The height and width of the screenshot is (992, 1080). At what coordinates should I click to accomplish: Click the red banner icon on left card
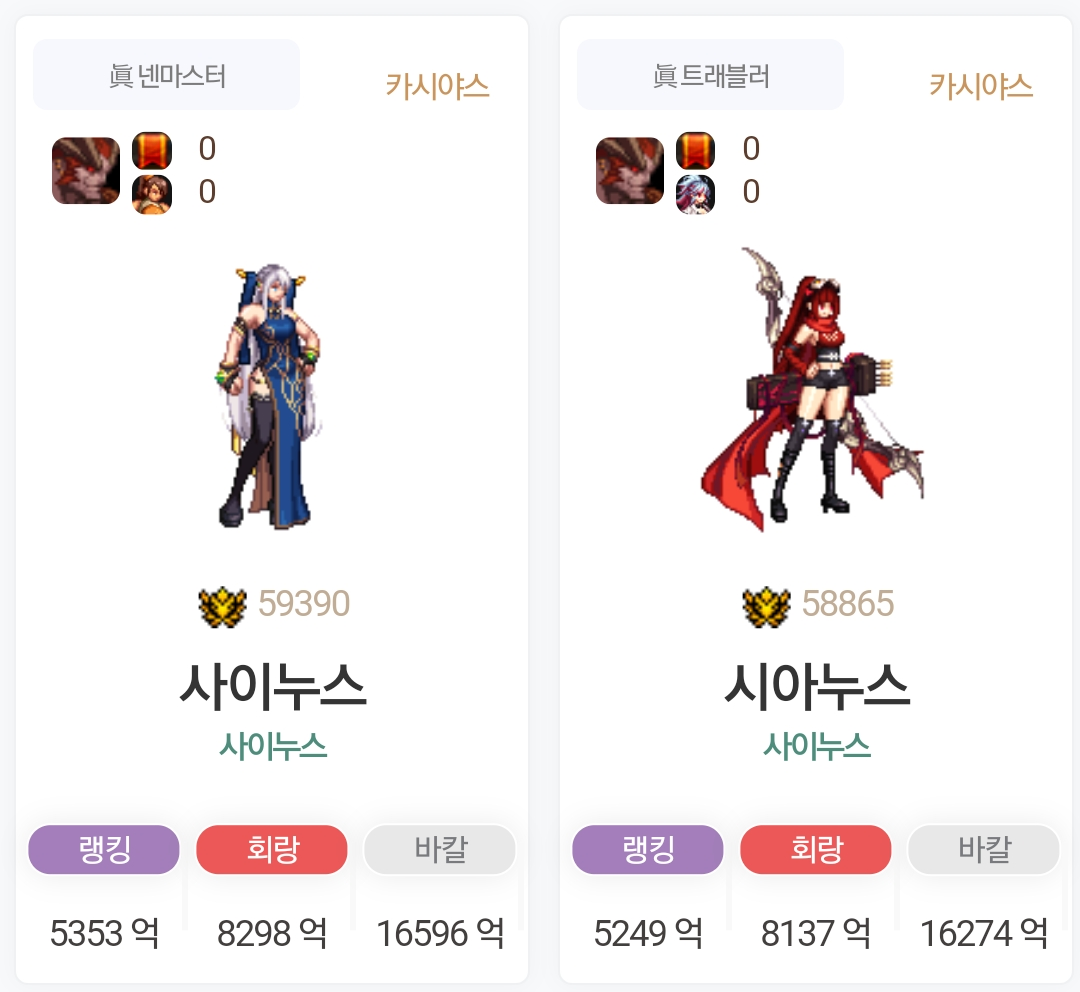[152, 151]
